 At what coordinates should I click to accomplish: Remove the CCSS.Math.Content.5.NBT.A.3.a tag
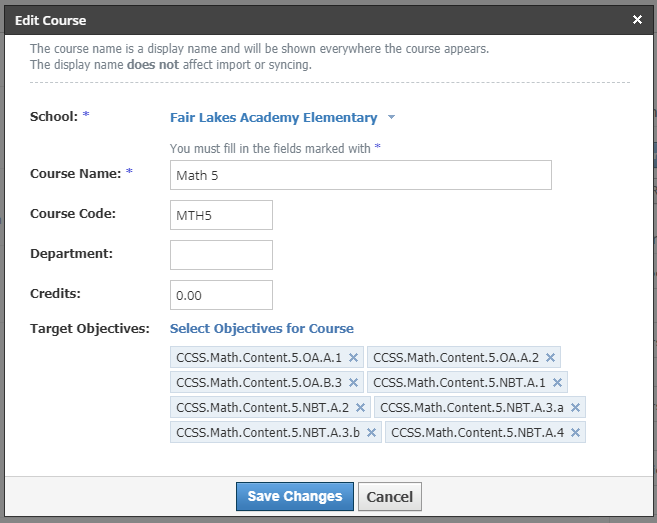pyautogui.click(x=575, y=408)
